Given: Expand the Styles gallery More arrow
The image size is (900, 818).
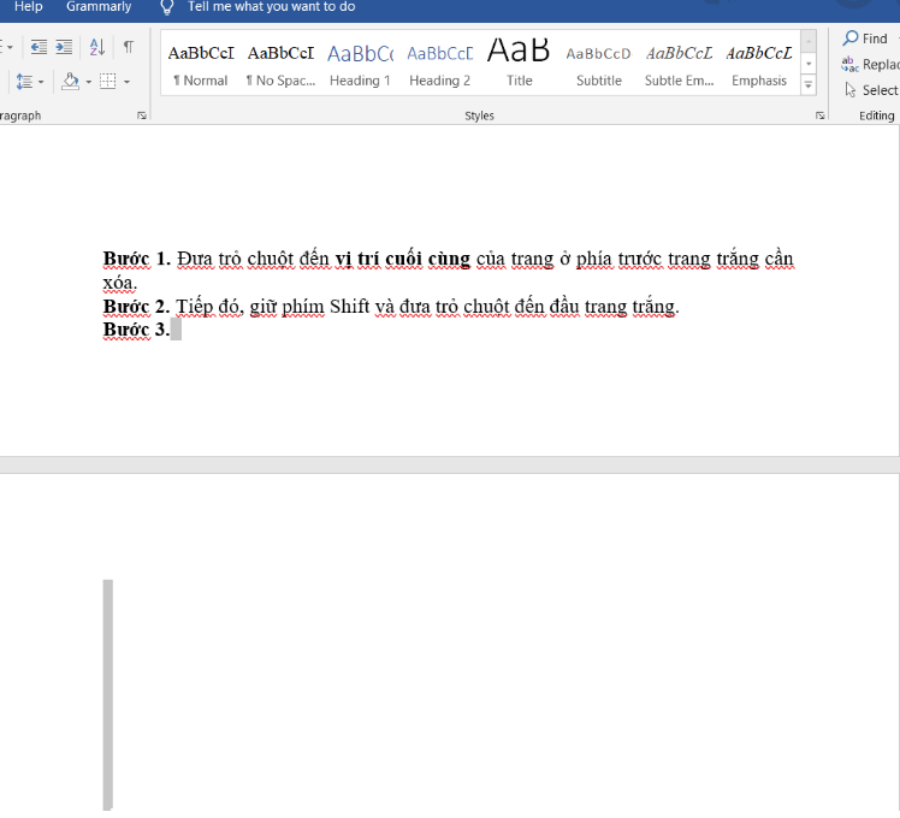Looking at the screenshot, I should pos(808,85).
